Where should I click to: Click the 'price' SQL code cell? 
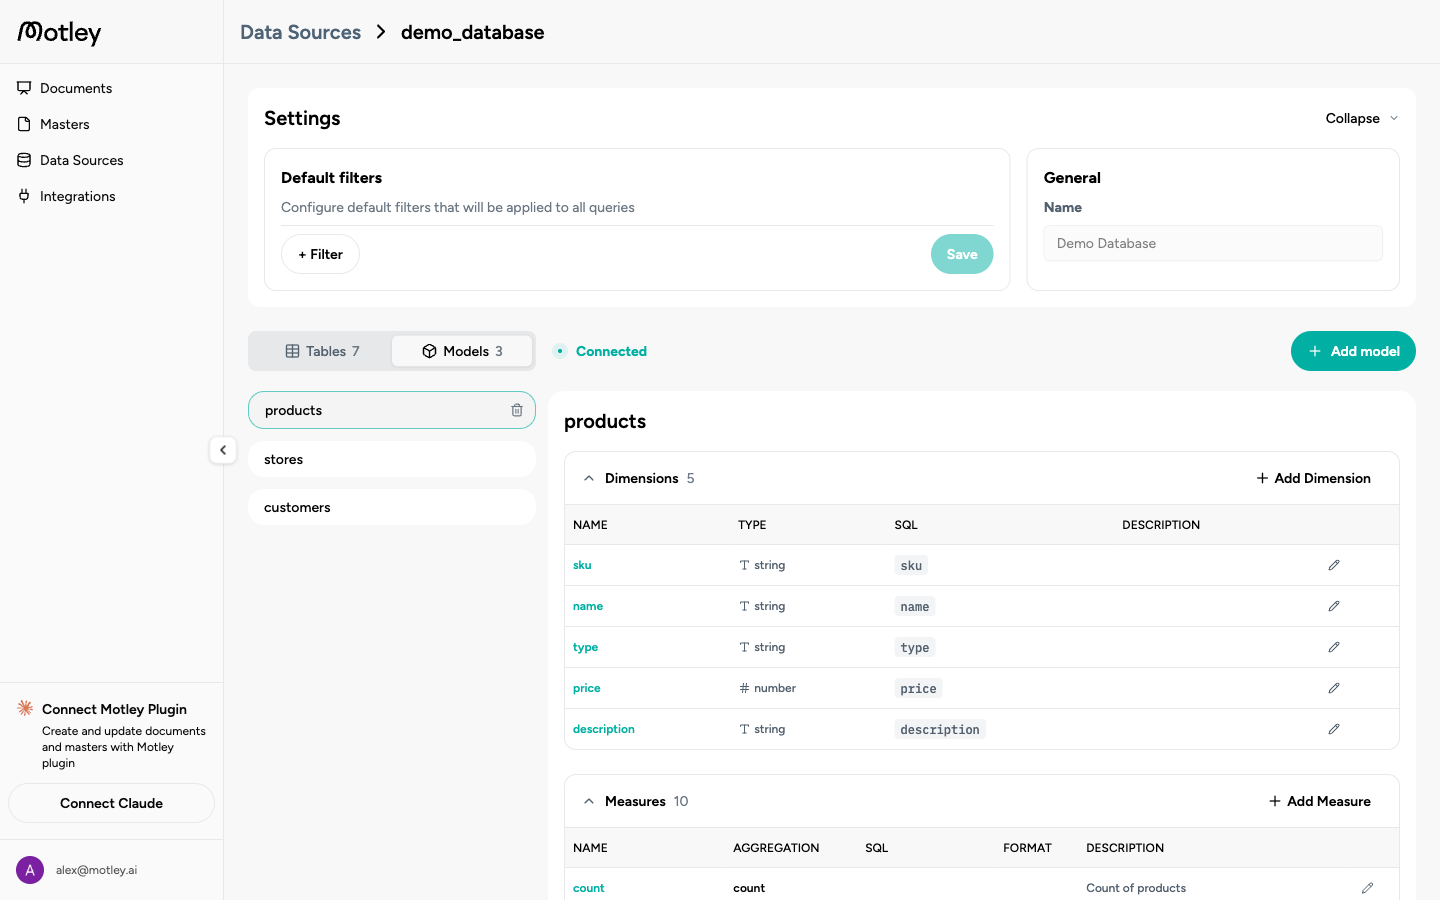[918, 688]
